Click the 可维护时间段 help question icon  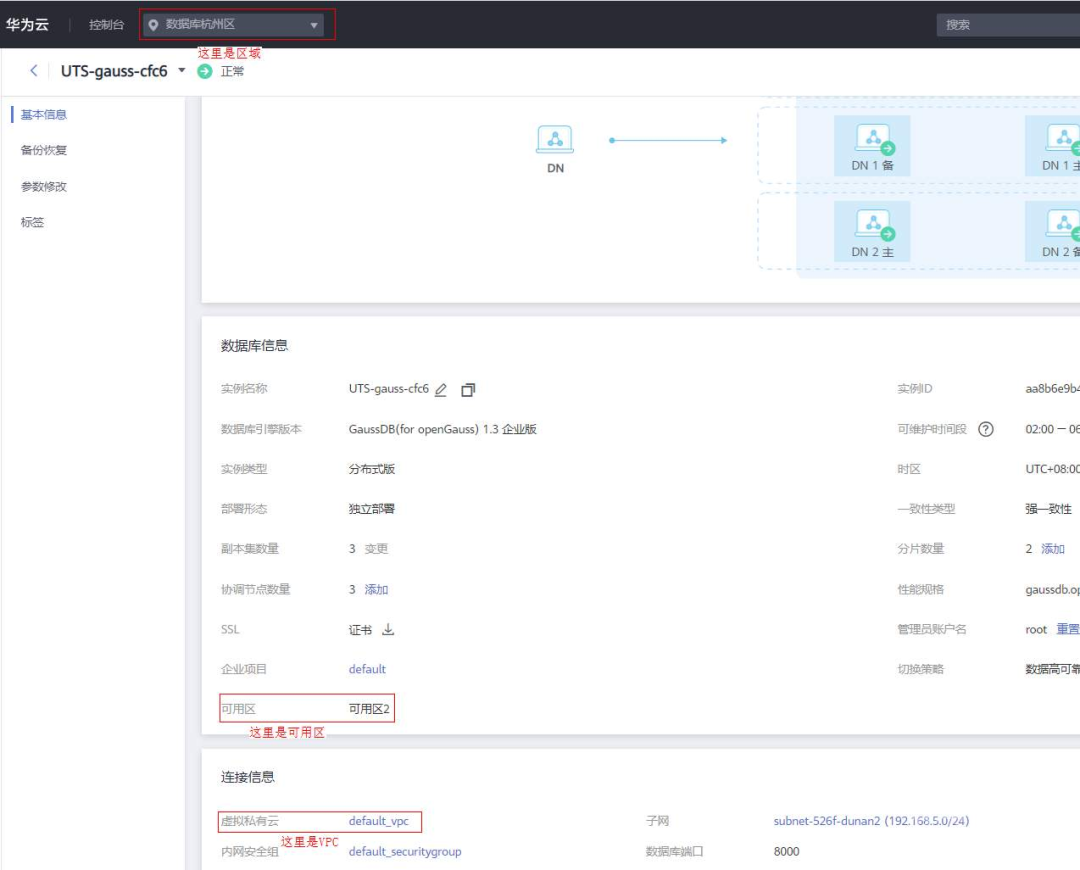pyautogui.click(x=986, y=429)
